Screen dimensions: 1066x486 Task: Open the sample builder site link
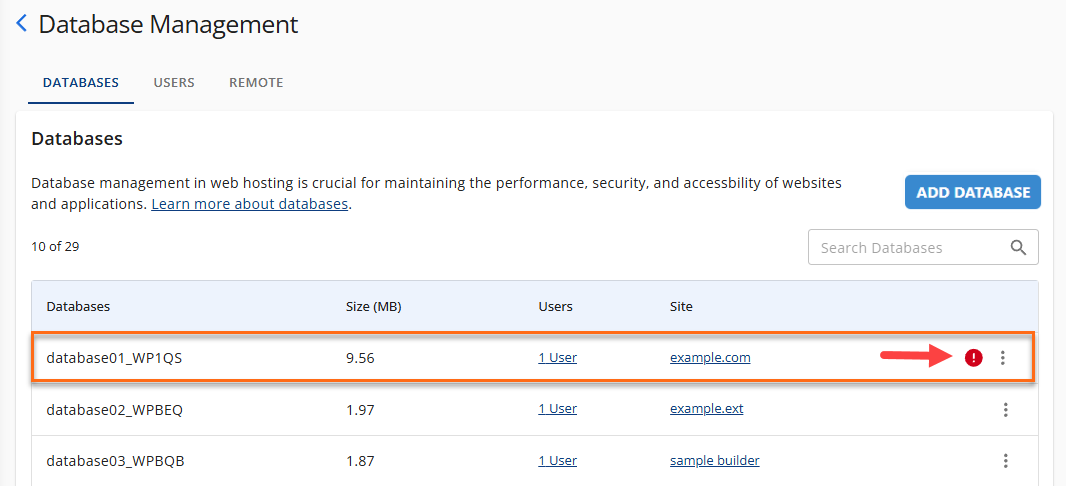click(714, 461)
